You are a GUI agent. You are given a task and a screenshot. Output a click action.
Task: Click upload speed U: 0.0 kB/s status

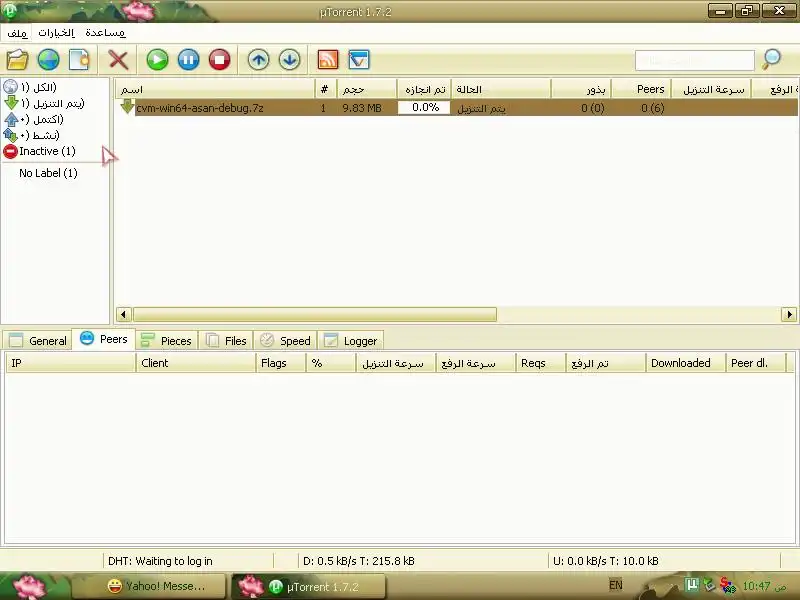tap(606, 561)
